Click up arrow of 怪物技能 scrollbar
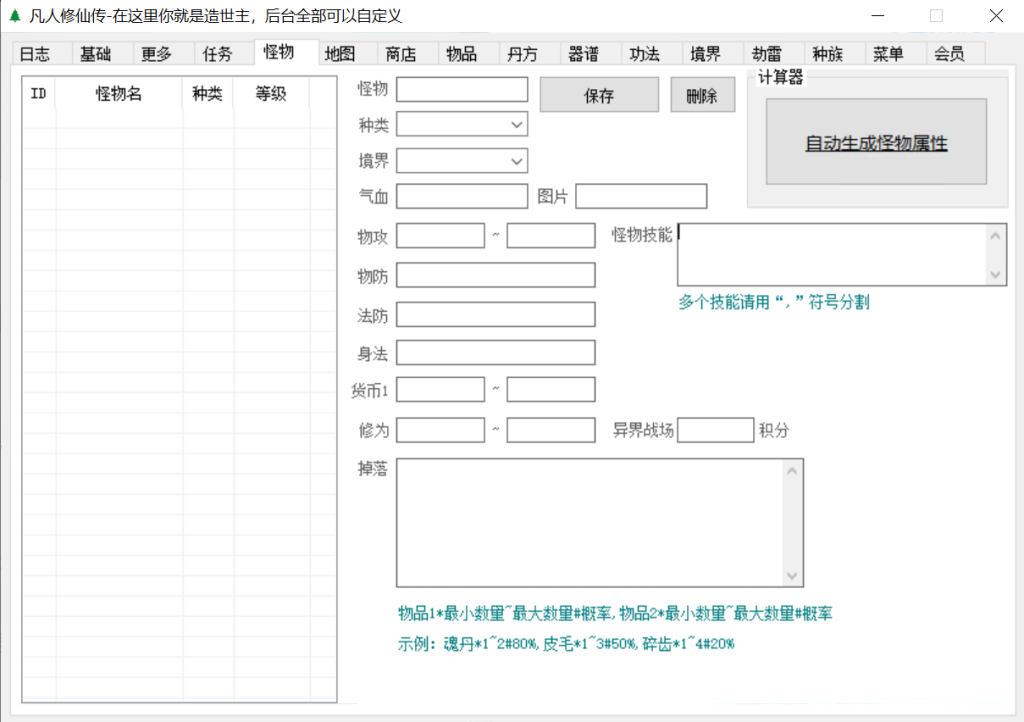The height and width of the screenshot is (722, 1024). tap(996, 236)
